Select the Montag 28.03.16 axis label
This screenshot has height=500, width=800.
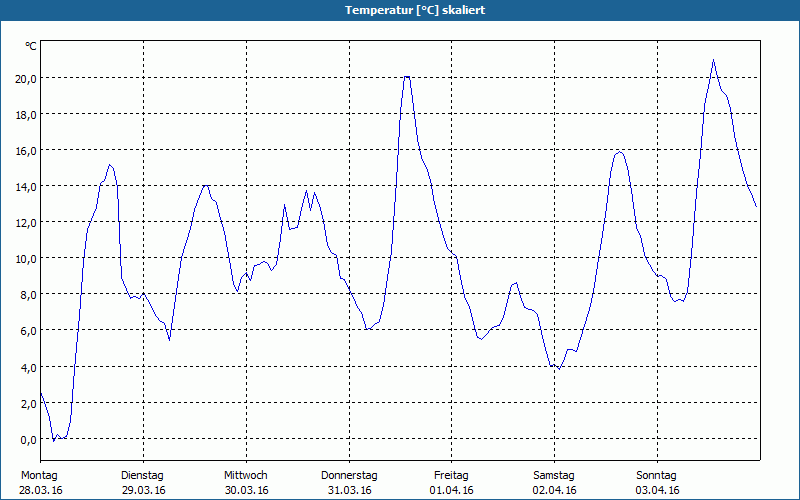click(40, 483)
